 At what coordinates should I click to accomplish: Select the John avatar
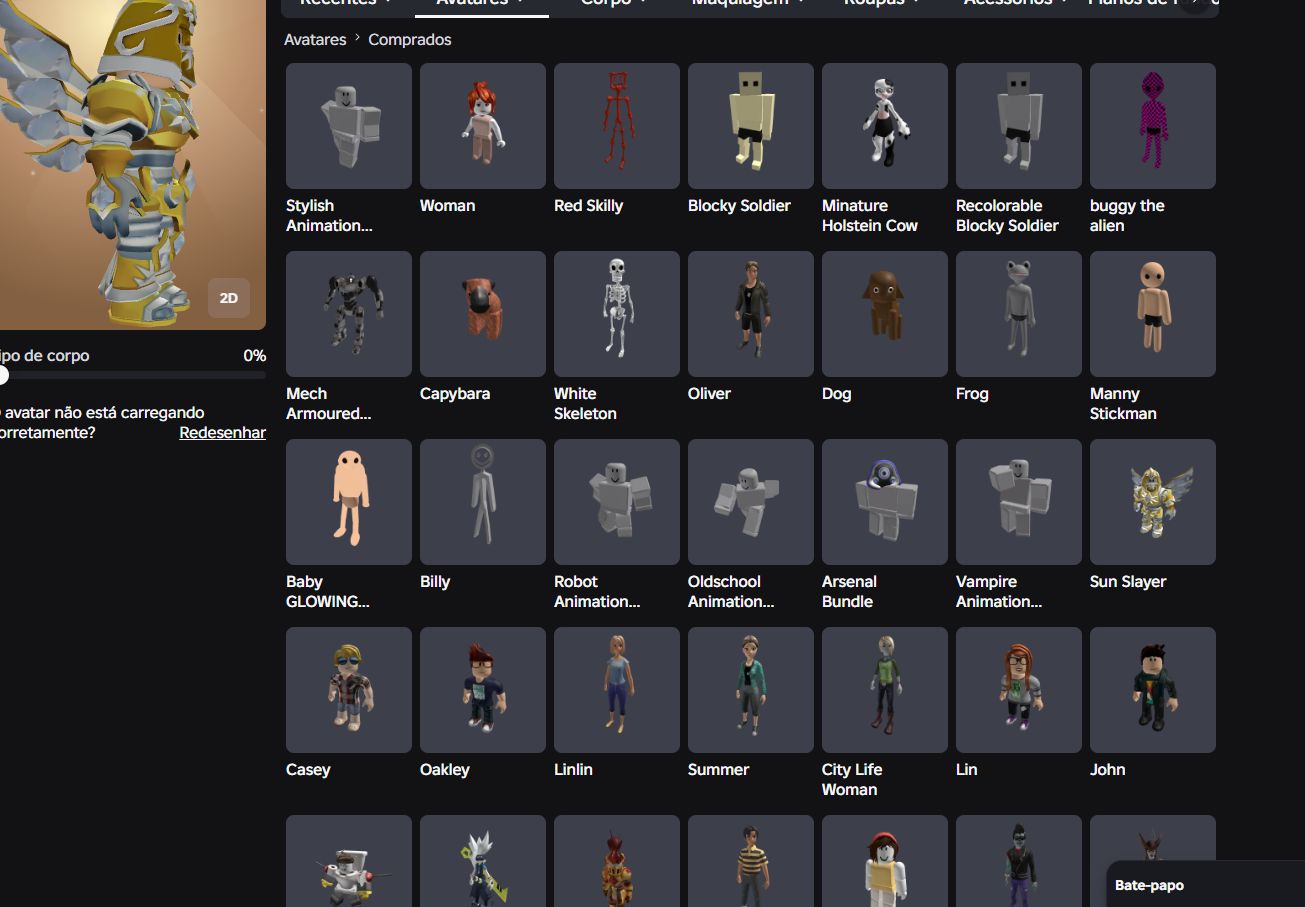(1153, 690)
